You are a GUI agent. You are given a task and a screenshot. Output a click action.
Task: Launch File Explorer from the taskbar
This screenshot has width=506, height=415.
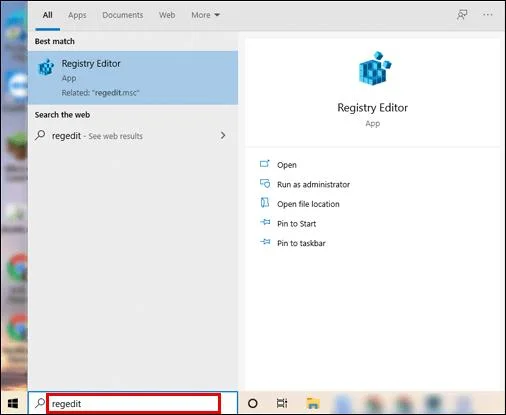[313, 403]
